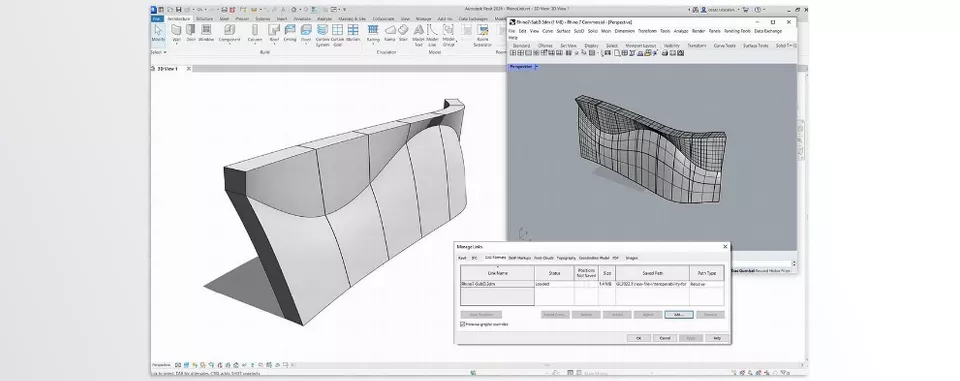Image resolution: width=960 pixels, height=381 pixels.
Task: Open the Surface menu in Rhino
Action: [563, 31]
